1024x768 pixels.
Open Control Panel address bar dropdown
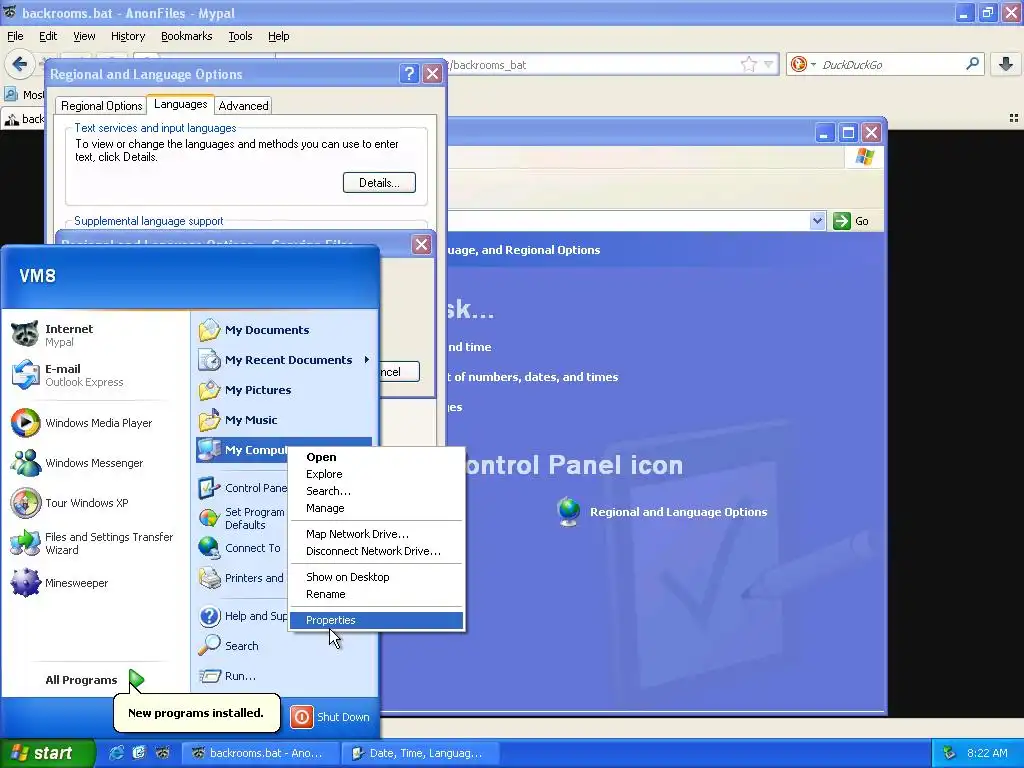[x=817, y=221]
